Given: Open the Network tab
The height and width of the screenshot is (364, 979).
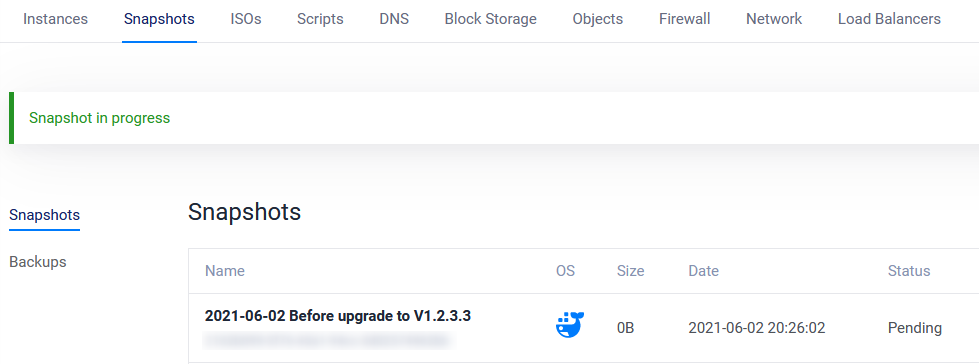Looking at the screenshot, I should tap(774, 19).
